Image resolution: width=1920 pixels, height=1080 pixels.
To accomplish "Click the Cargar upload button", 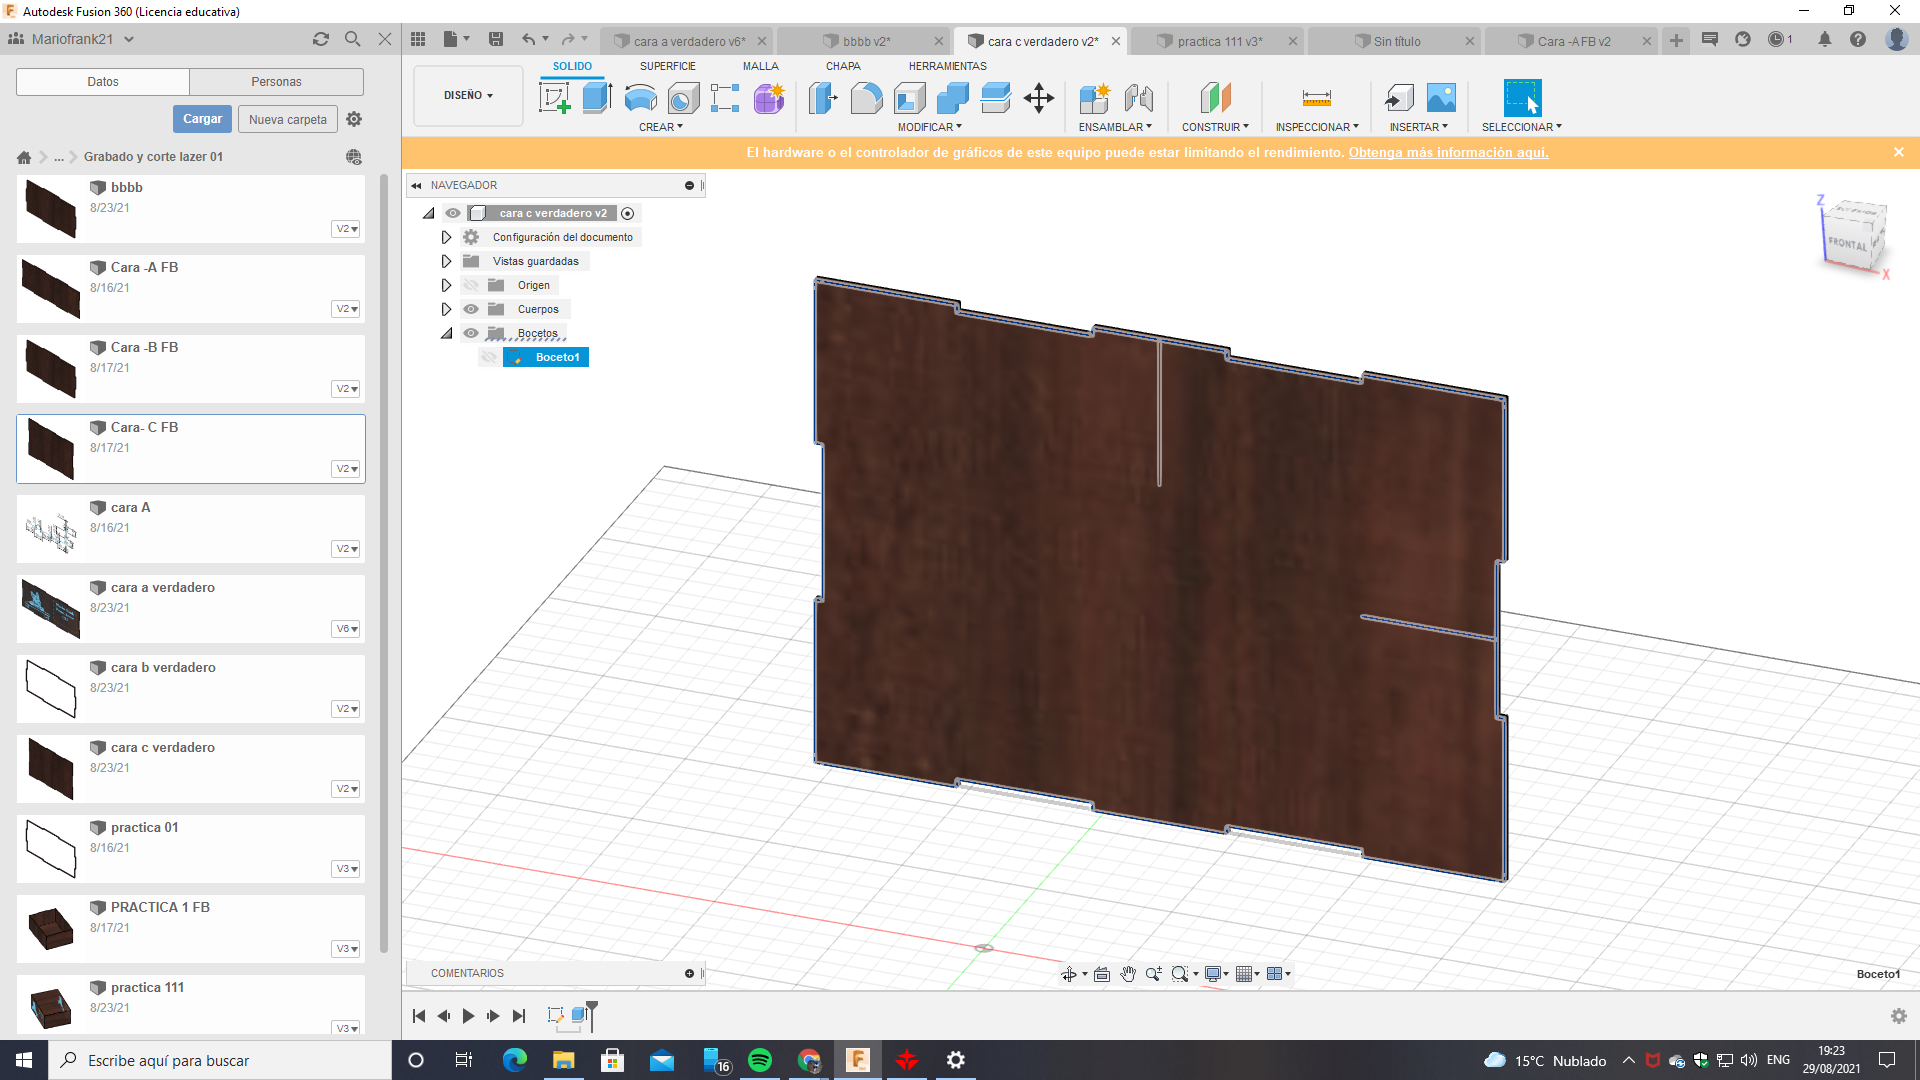I will point(202,119).
